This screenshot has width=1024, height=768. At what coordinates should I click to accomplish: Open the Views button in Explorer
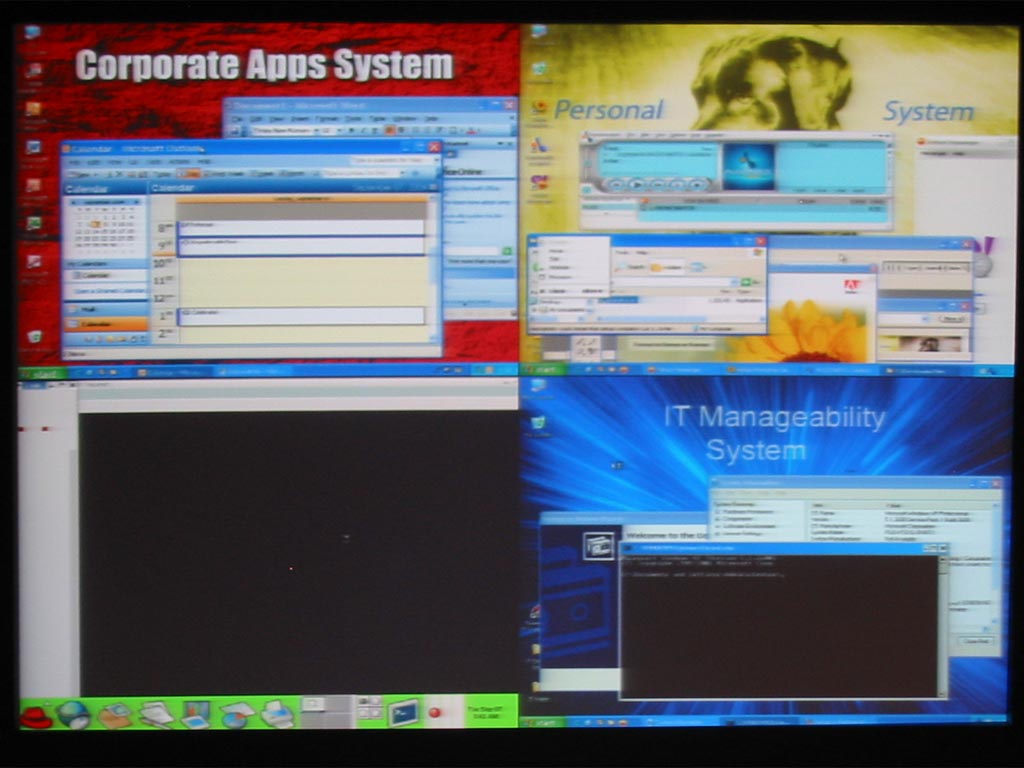tap(697, 267)
